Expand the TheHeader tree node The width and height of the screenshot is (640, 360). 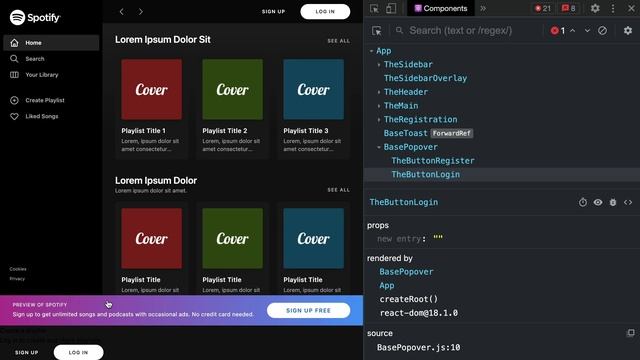[379, 92]
